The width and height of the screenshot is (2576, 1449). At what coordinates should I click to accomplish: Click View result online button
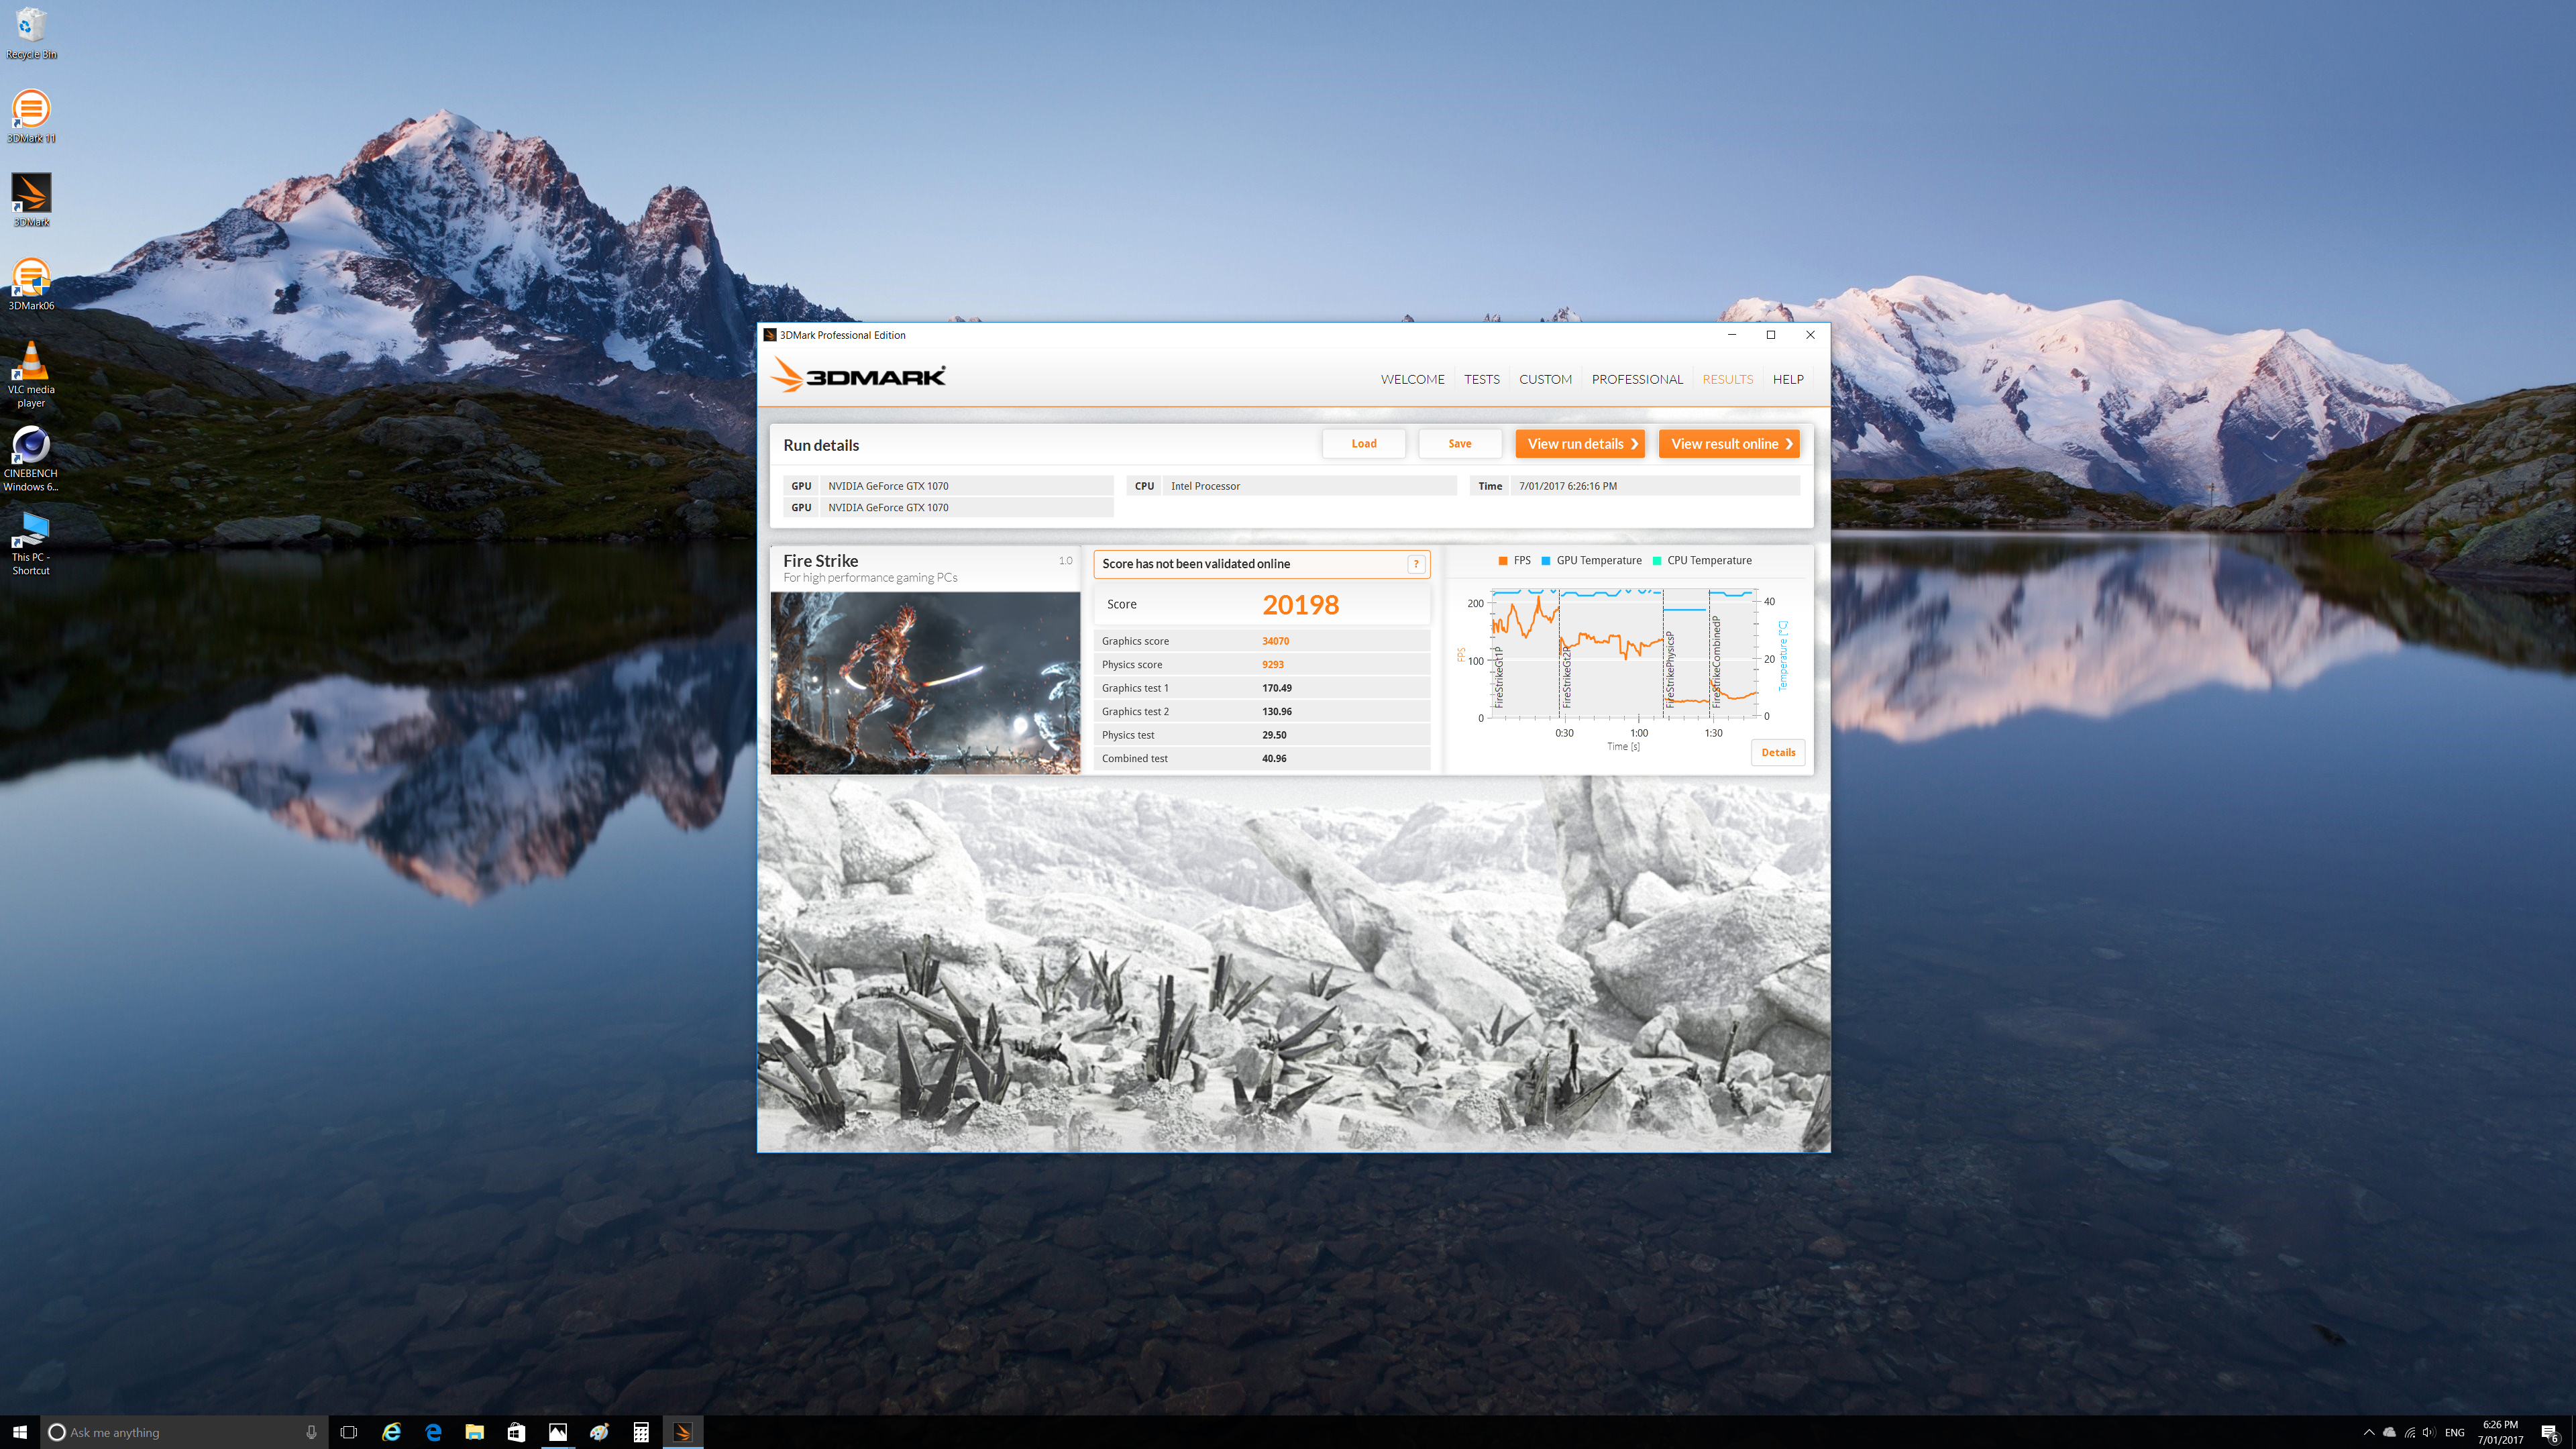(x=1729, y=443)
